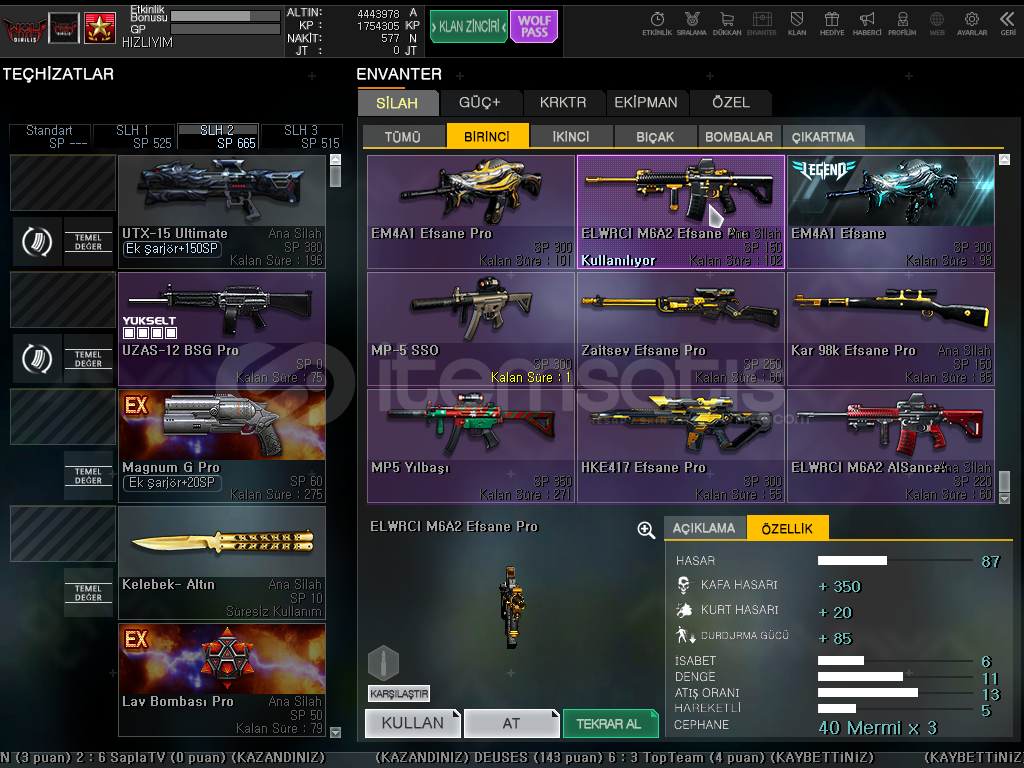Open the Klan shield icon
The image size is (1024, 768).
pyautogui.click(x=797, y=24)
